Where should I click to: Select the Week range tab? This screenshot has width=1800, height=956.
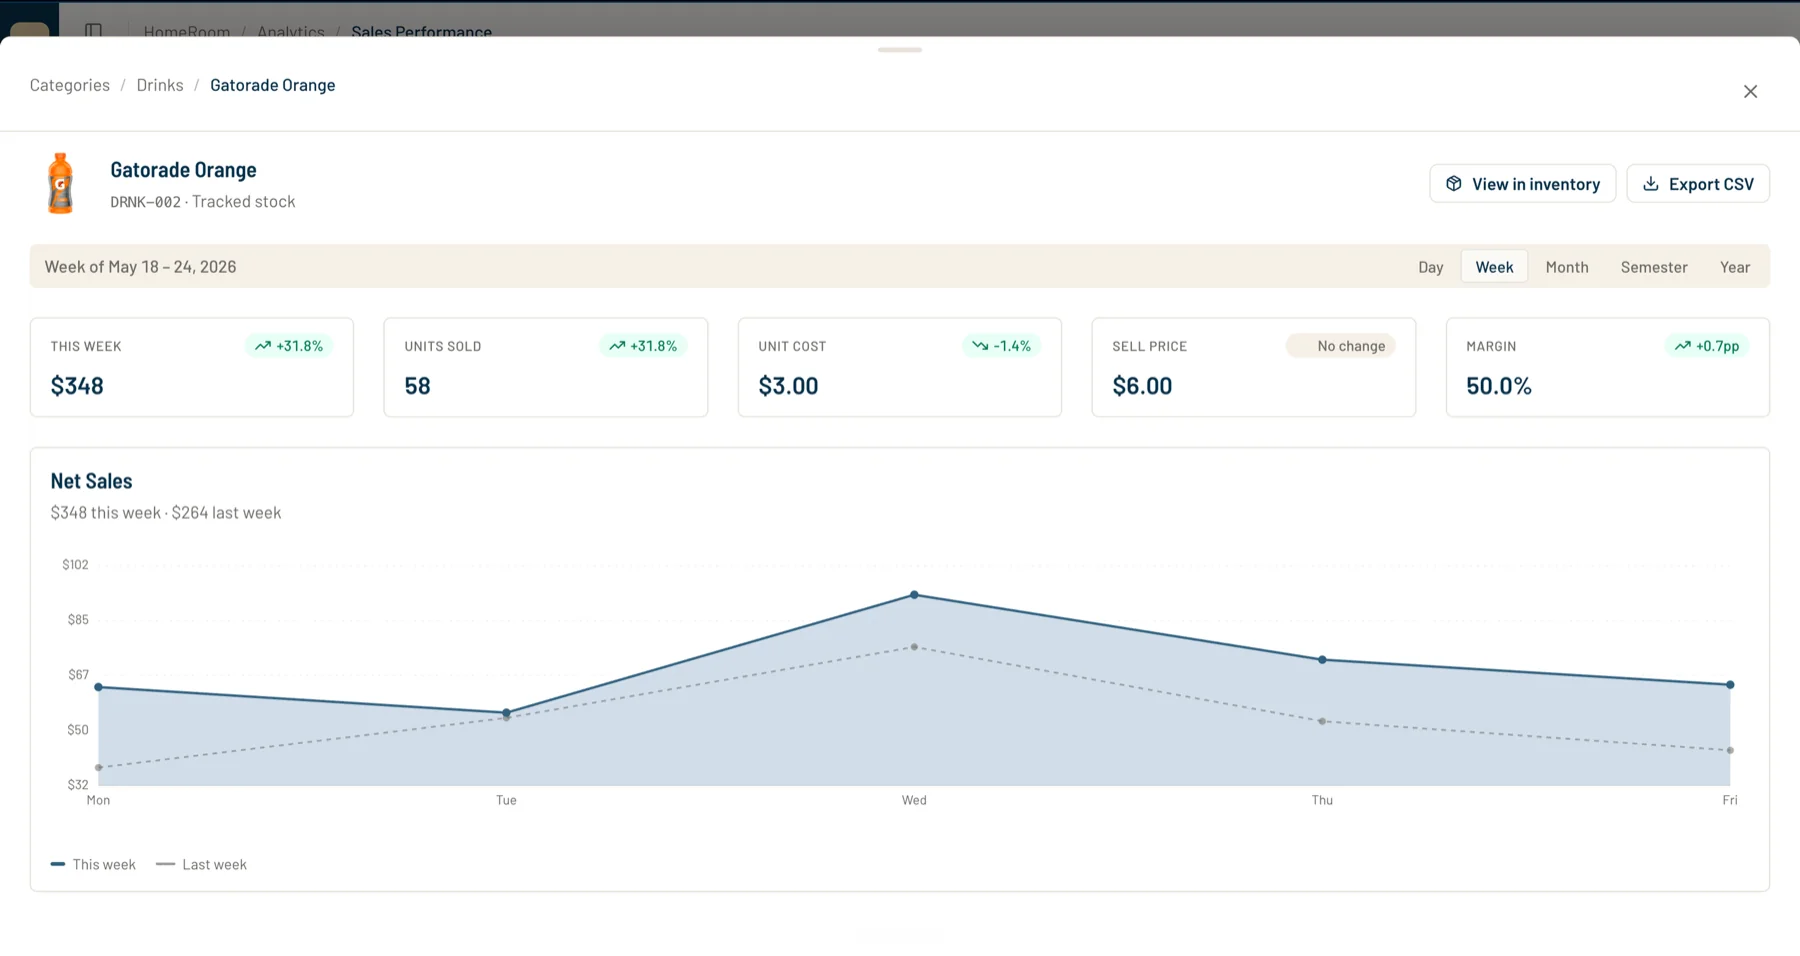tap(1494, 267)
